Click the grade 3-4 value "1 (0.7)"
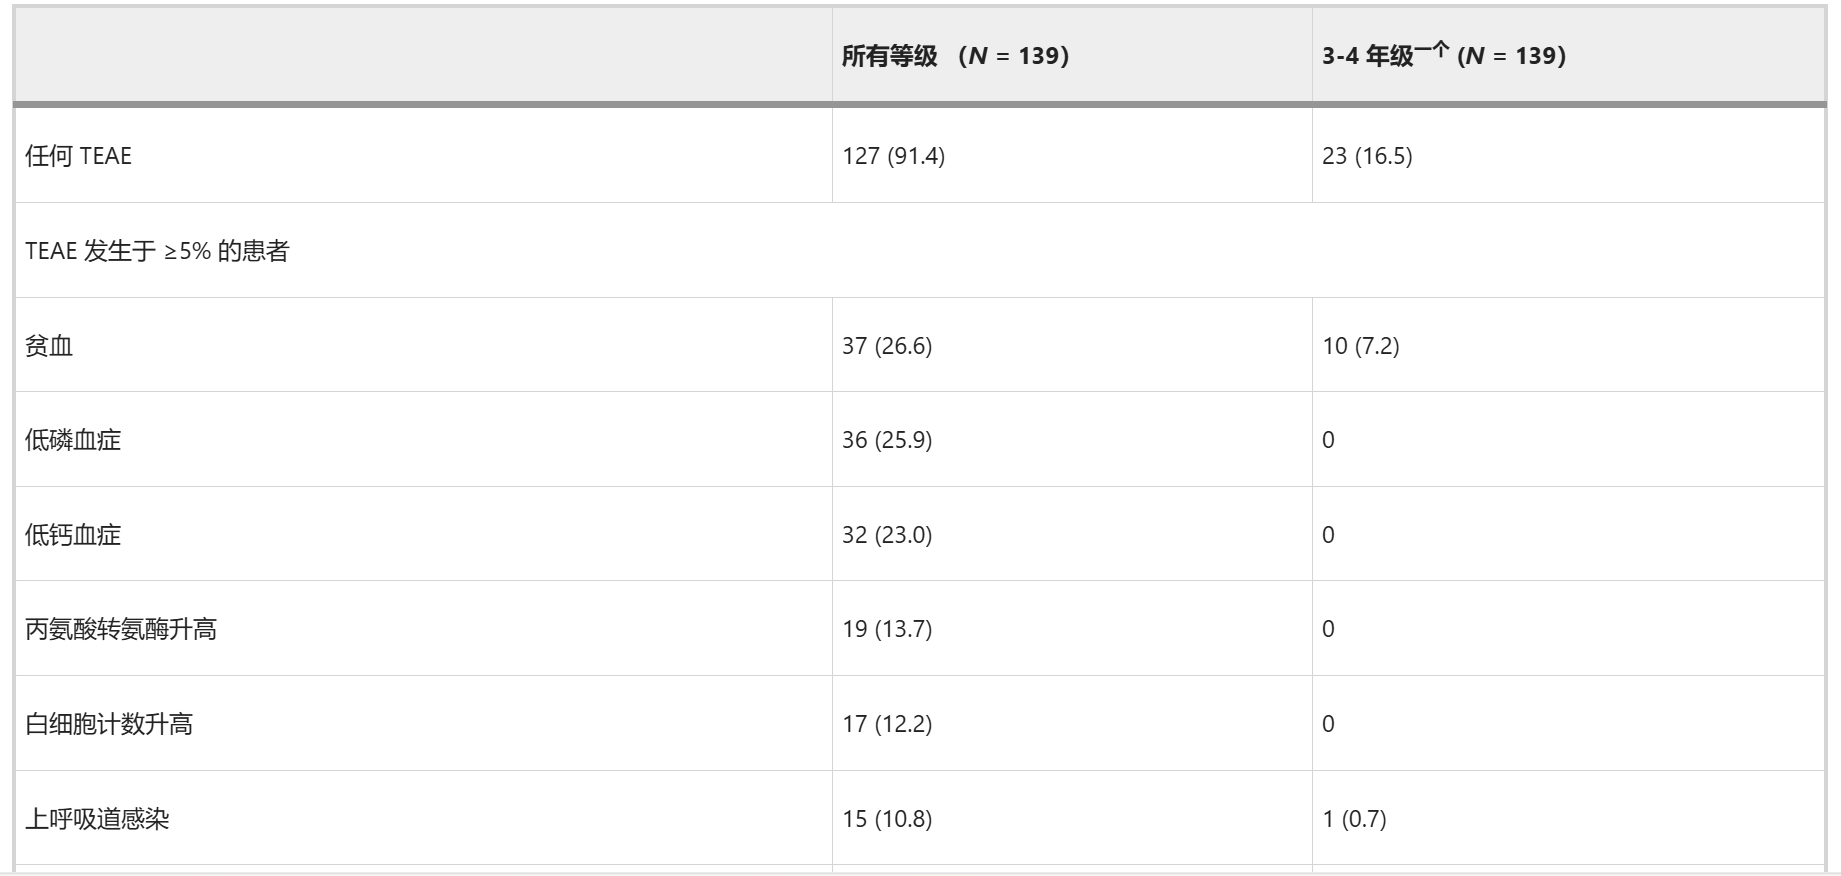The height and width of the screenshot is (876, 1841). click(1354, 819)
